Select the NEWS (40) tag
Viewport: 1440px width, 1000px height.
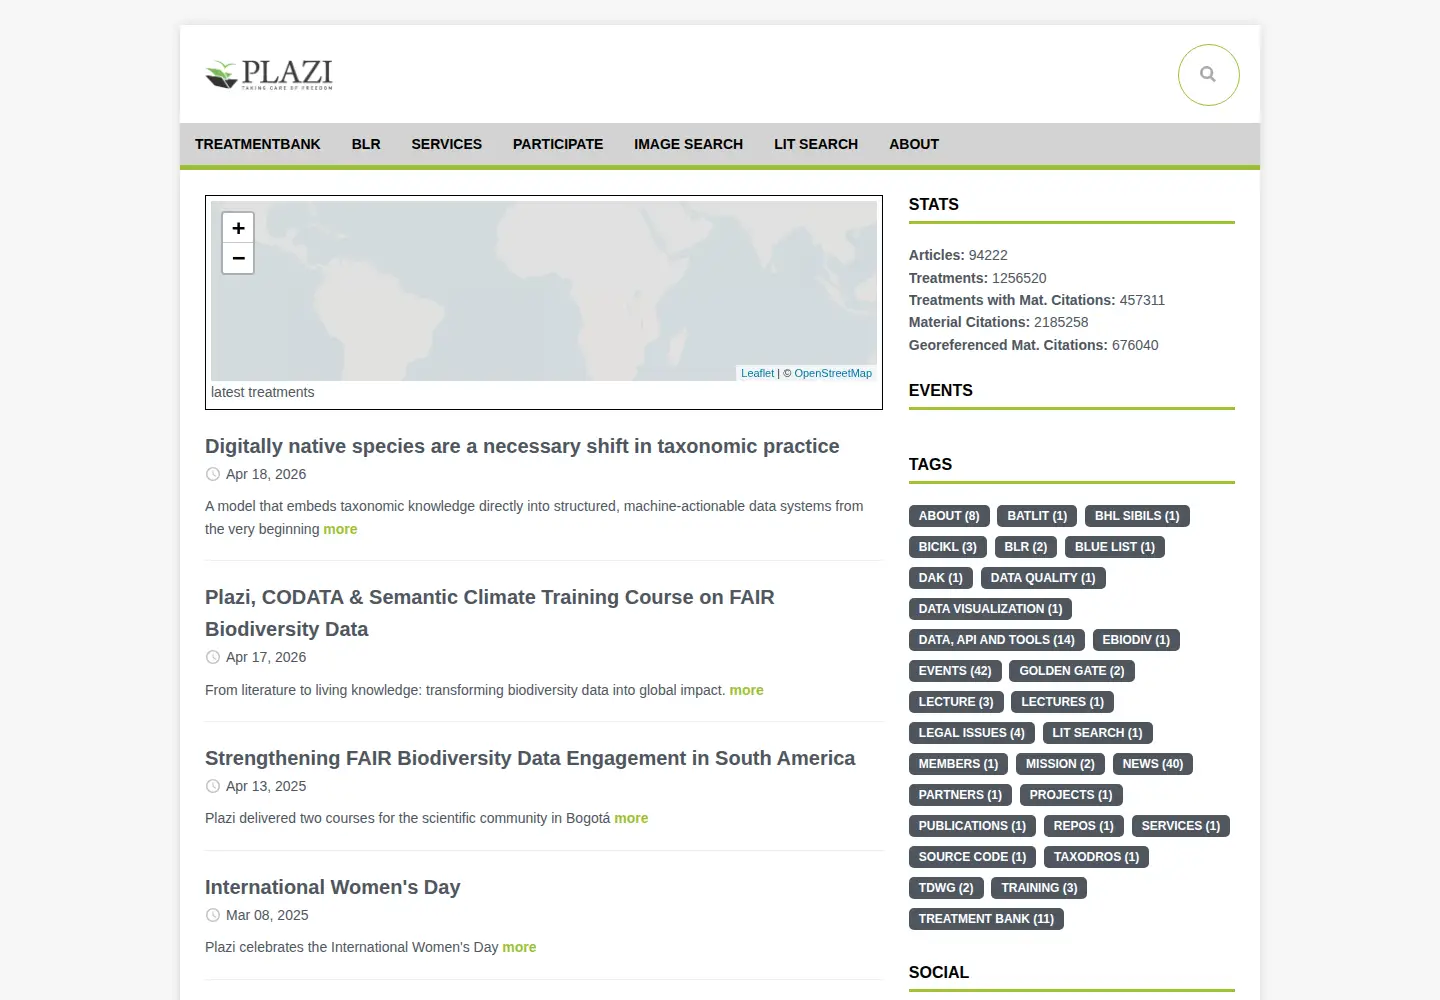[x=1153, y=764]
